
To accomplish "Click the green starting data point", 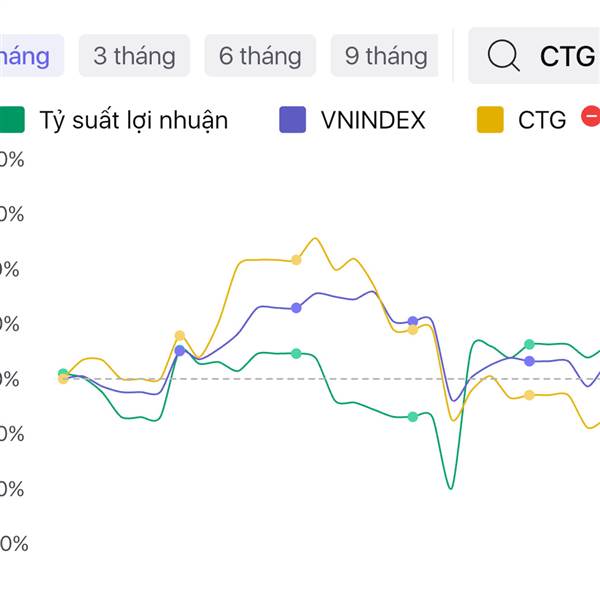I will [63, 374].
